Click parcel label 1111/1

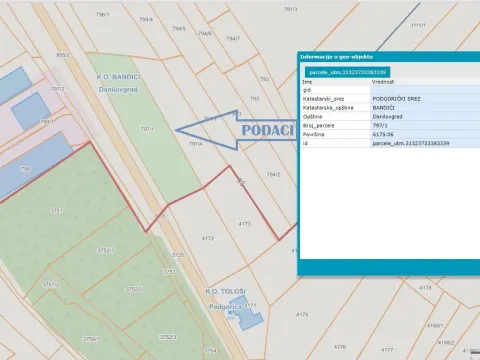(x=418, y=25)
